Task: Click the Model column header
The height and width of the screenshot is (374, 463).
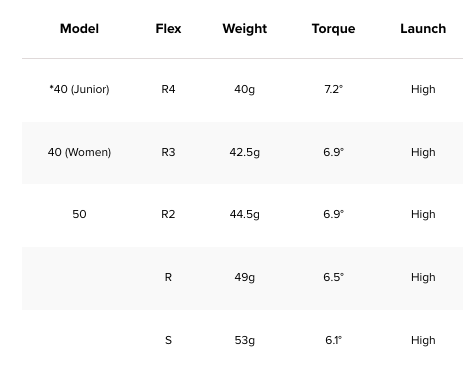Action: pos(79,29)
